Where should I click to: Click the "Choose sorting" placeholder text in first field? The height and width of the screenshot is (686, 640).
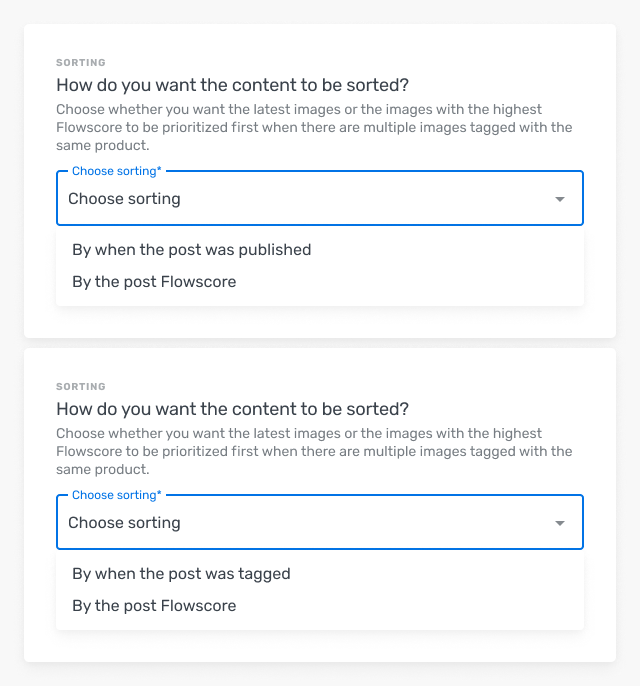pos(125,199)
